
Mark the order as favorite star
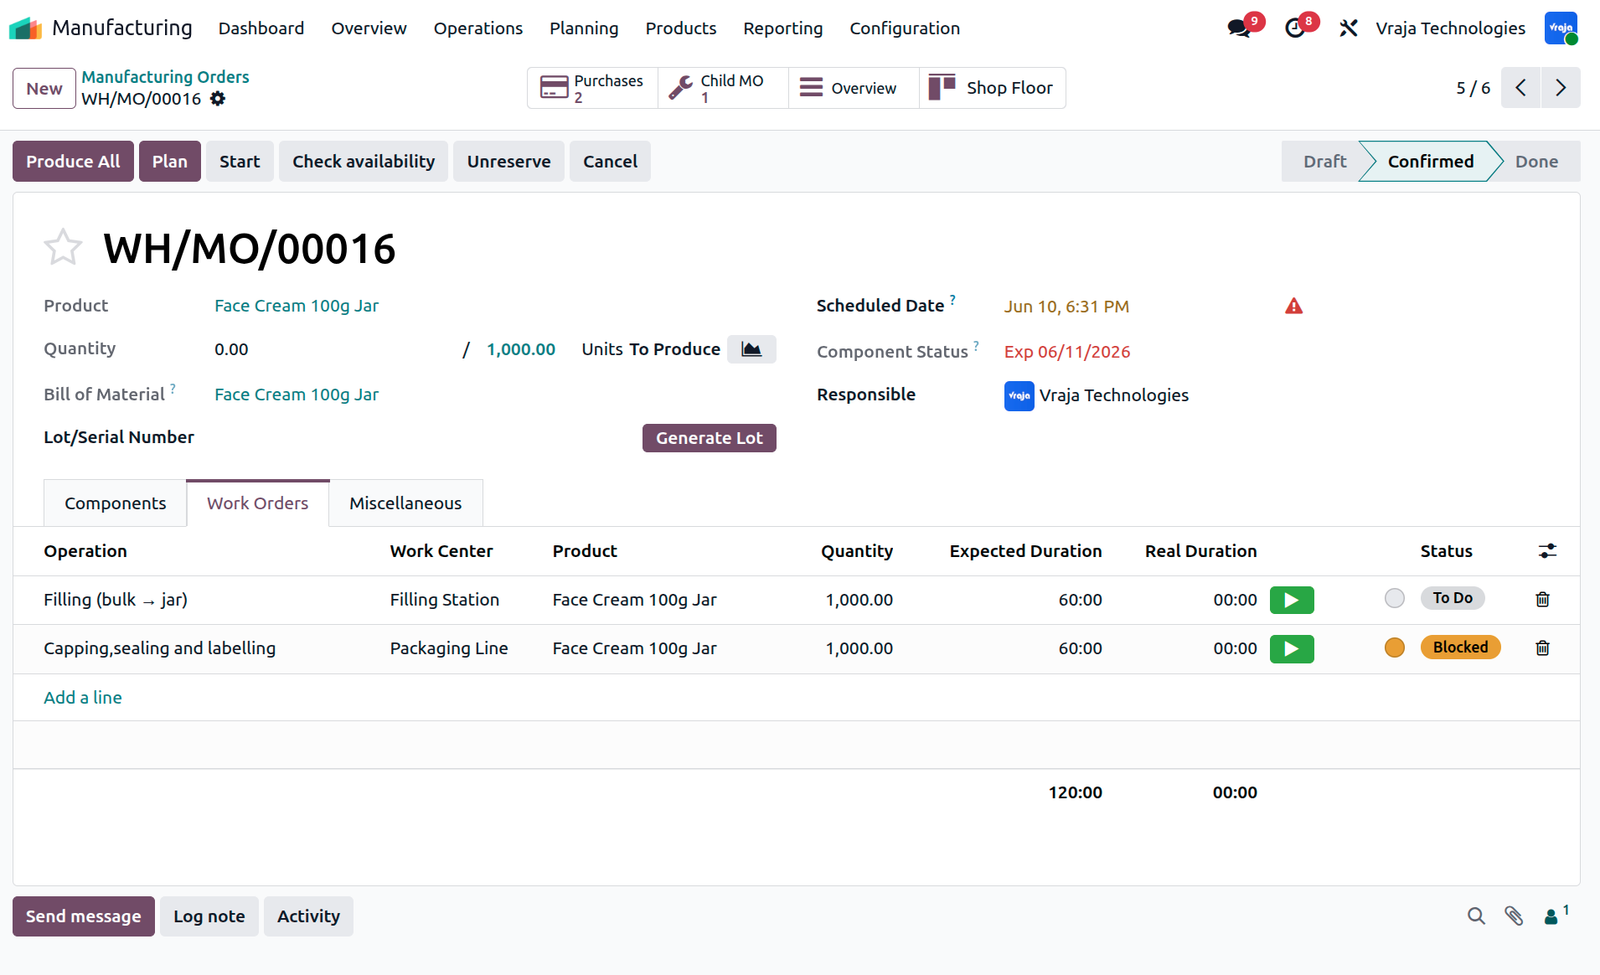pyautogui.click(x=63, y=247)
